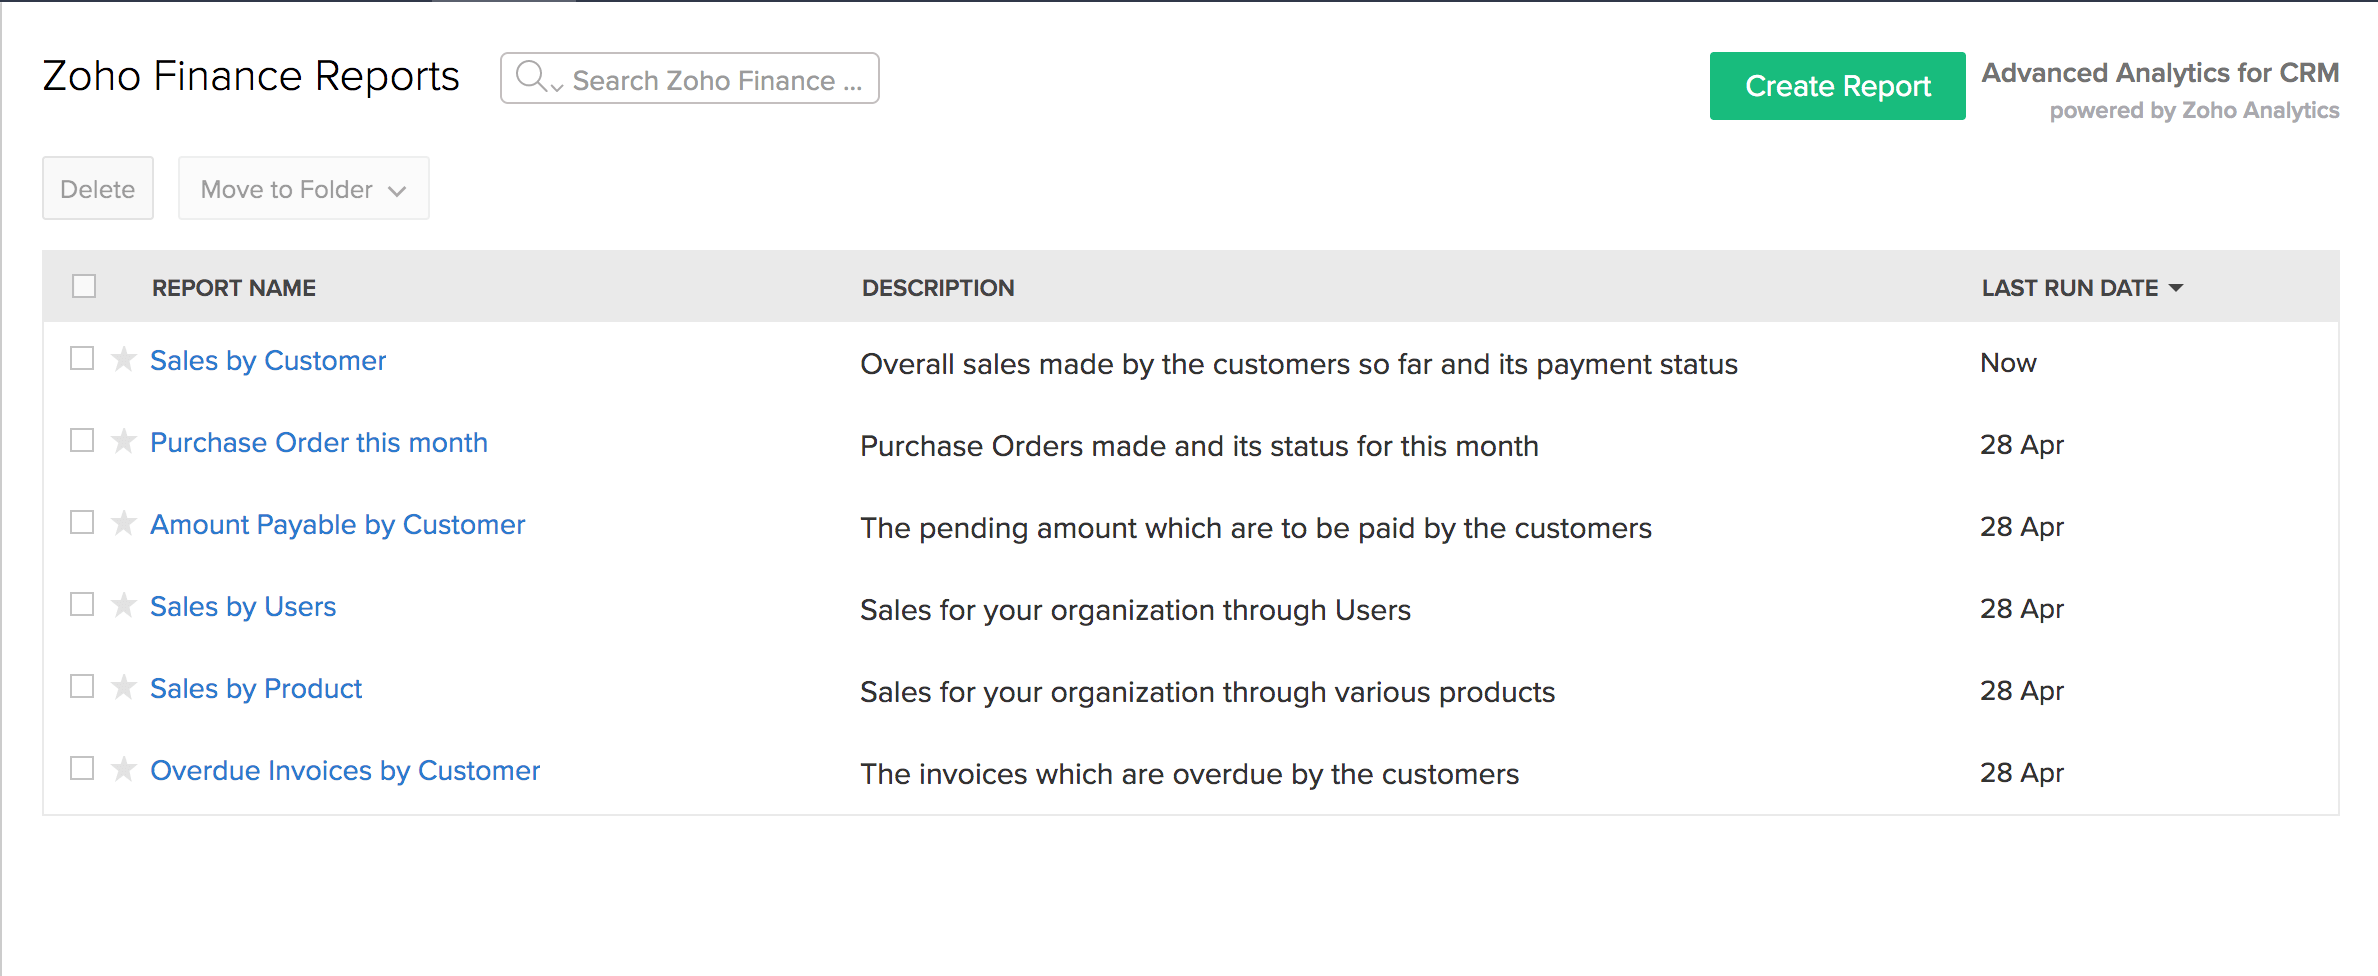Mark Purchase Order this month as favorite

coord(124,441)
